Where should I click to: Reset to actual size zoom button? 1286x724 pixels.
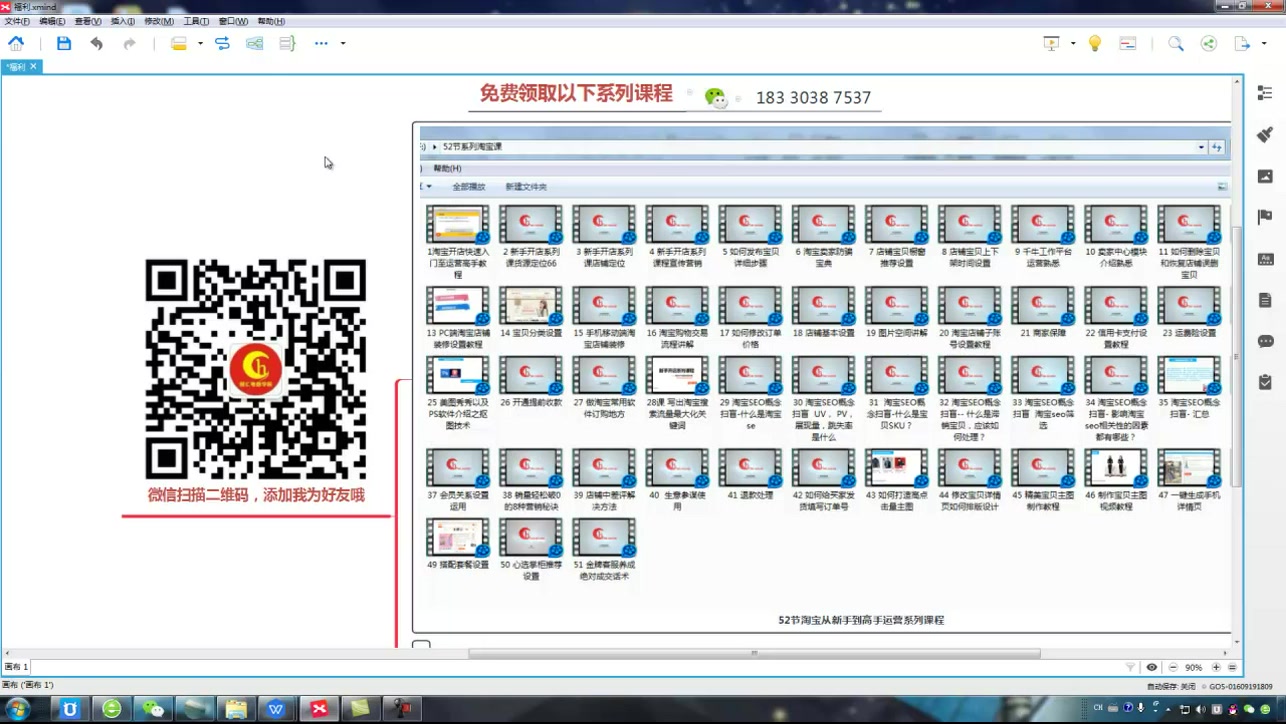pos(1232,667)
